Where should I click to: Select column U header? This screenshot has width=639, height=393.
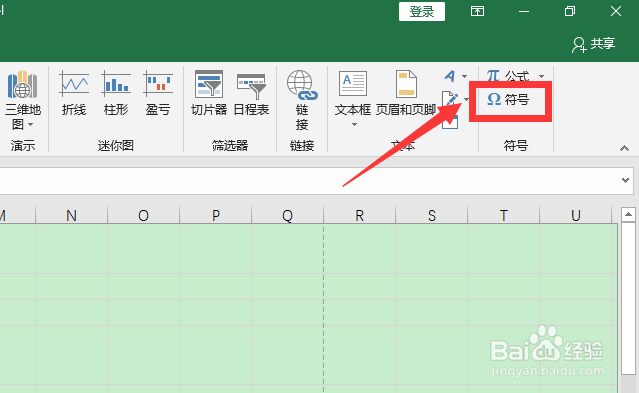(x=576, y=215)
